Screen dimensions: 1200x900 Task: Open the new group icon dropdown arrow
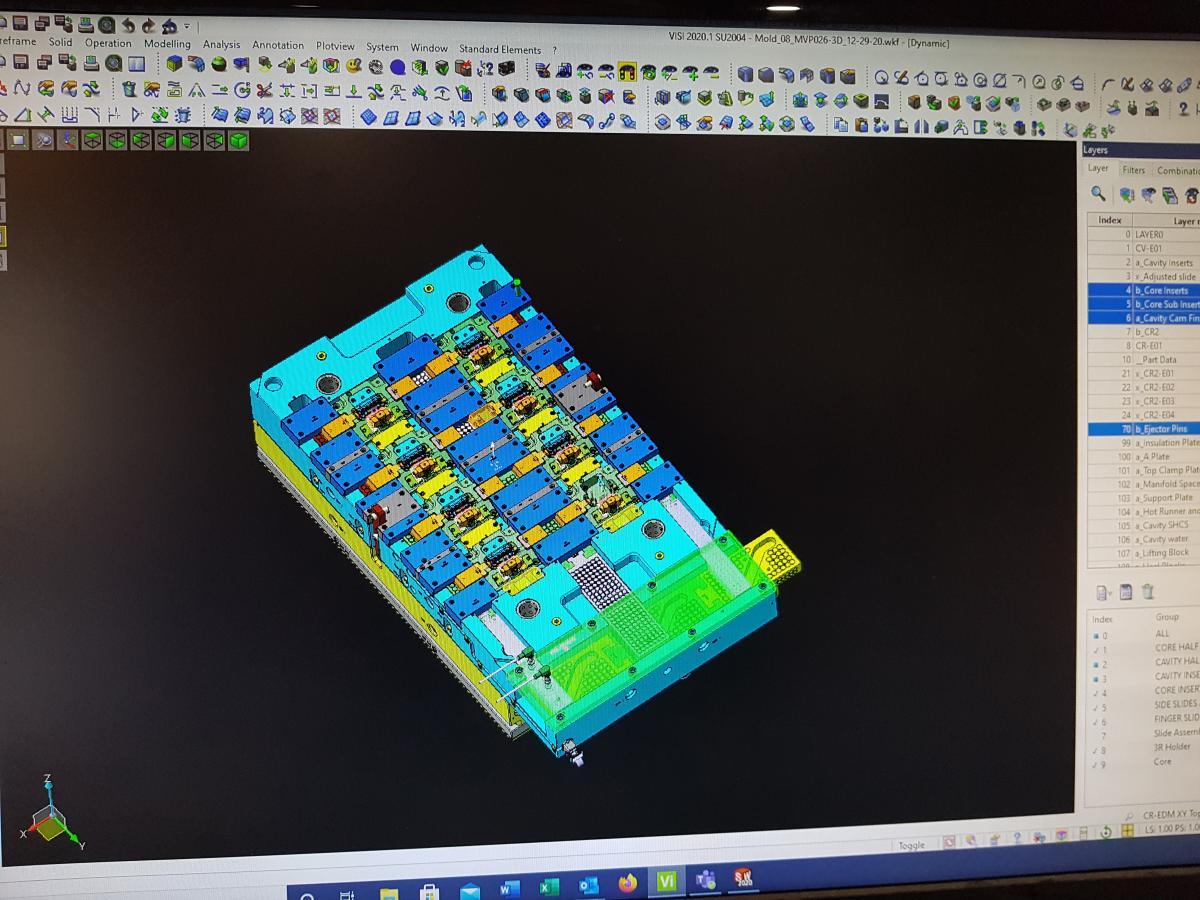(x=1110, y=593)
